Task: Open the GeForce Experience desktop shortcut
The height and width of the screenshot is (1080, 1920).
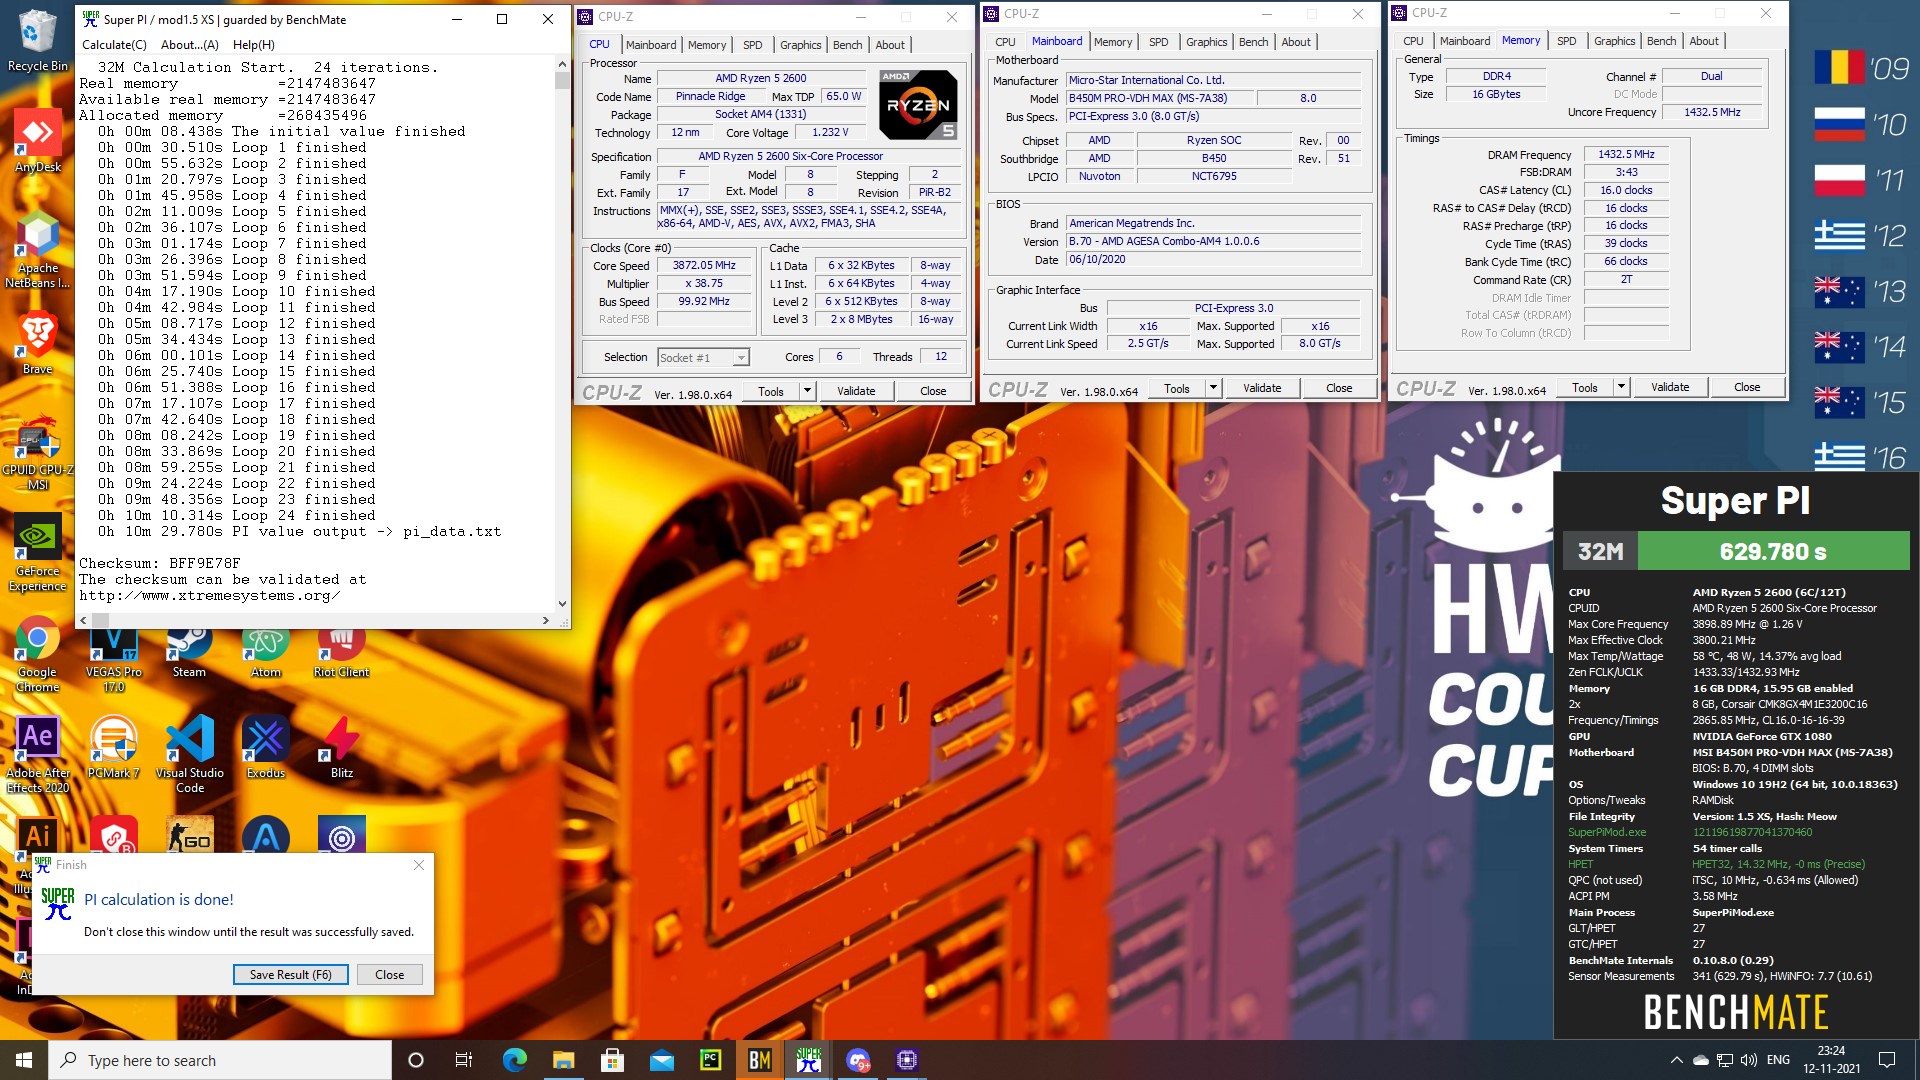Action: point(37,553)
